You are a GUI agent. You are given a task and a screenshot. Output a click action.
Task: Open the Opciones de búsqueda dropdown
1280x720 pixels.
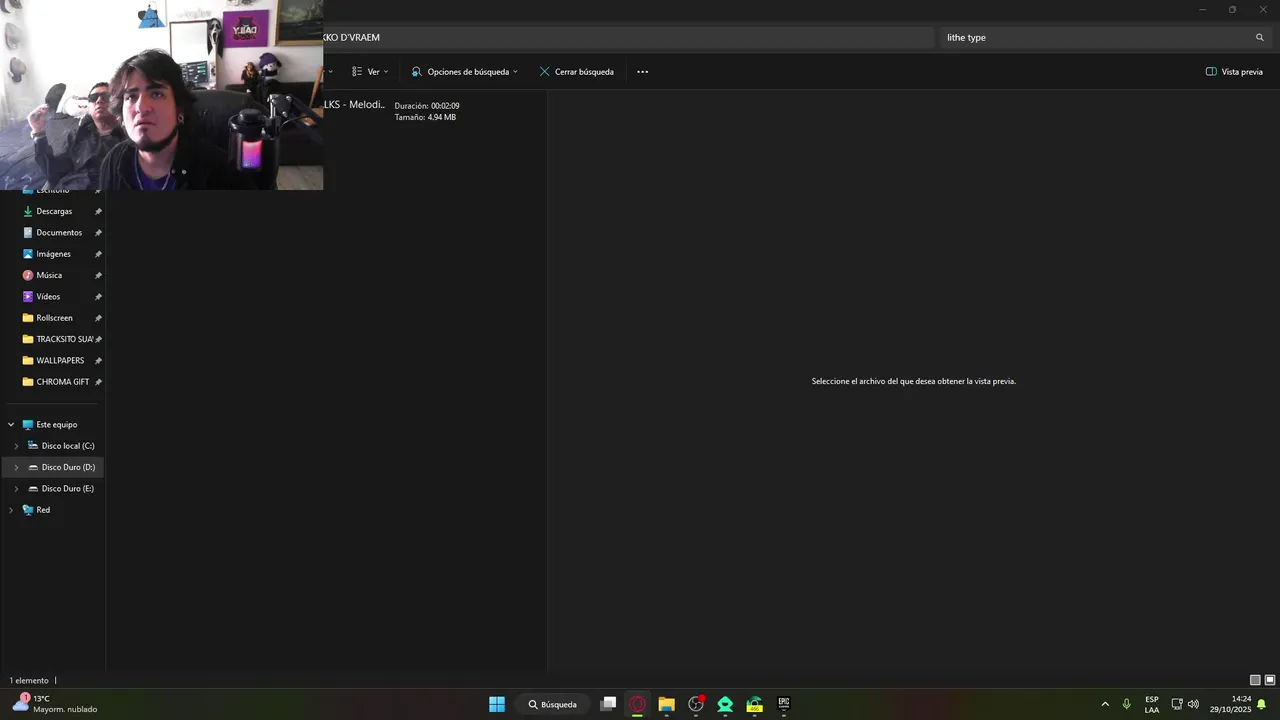(465, 72)
